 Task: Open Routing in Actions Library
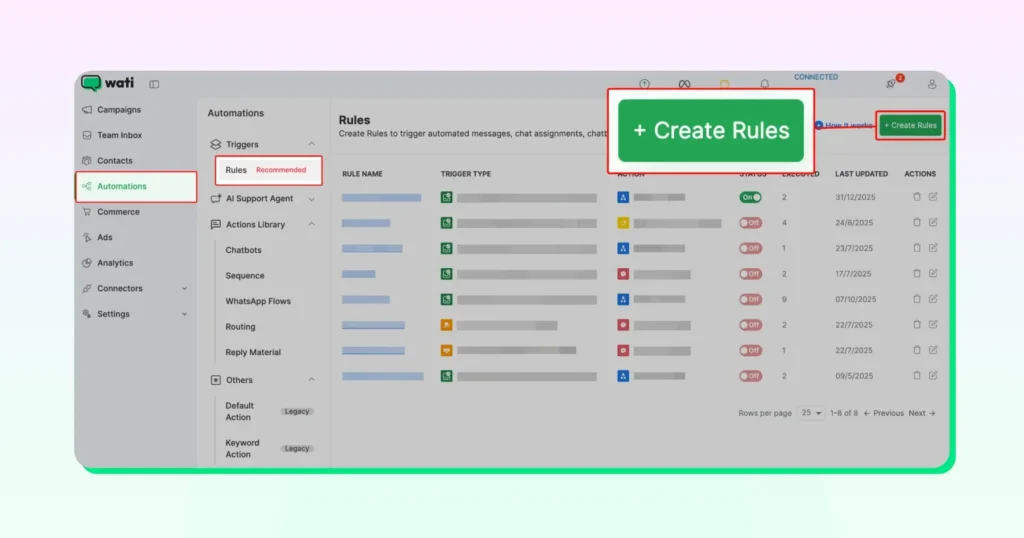[x=240, y=326]
